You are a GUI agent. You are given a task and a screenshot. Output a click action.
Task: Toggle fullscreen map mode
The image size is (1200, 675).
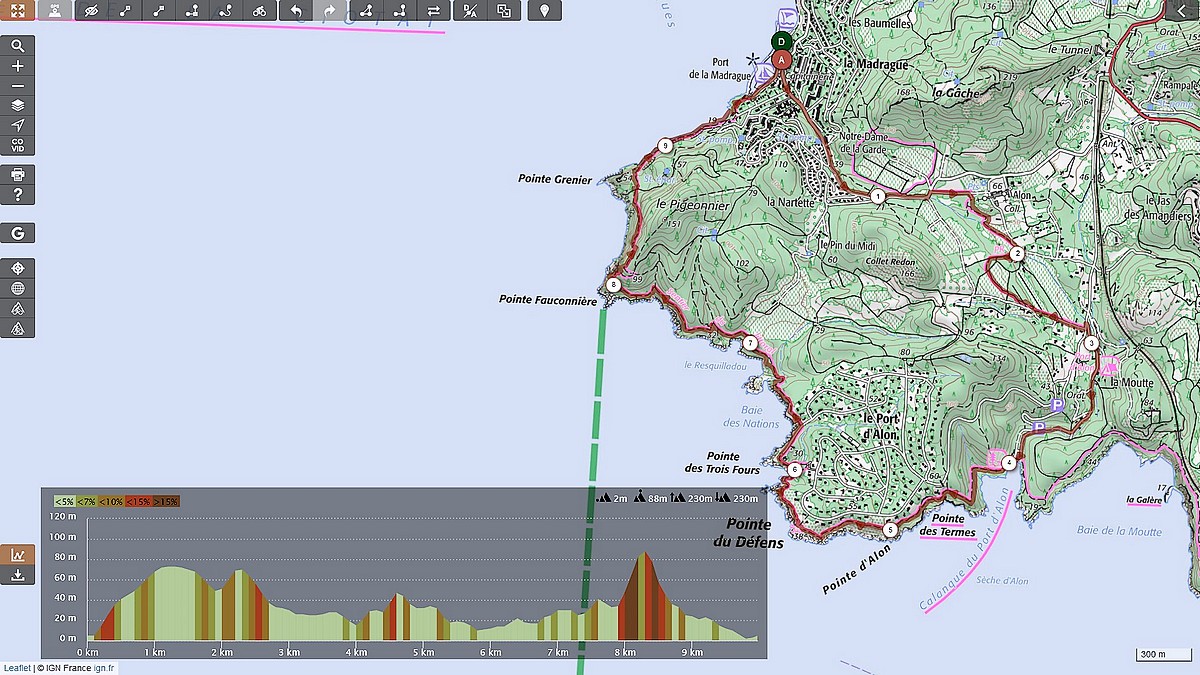17,11
